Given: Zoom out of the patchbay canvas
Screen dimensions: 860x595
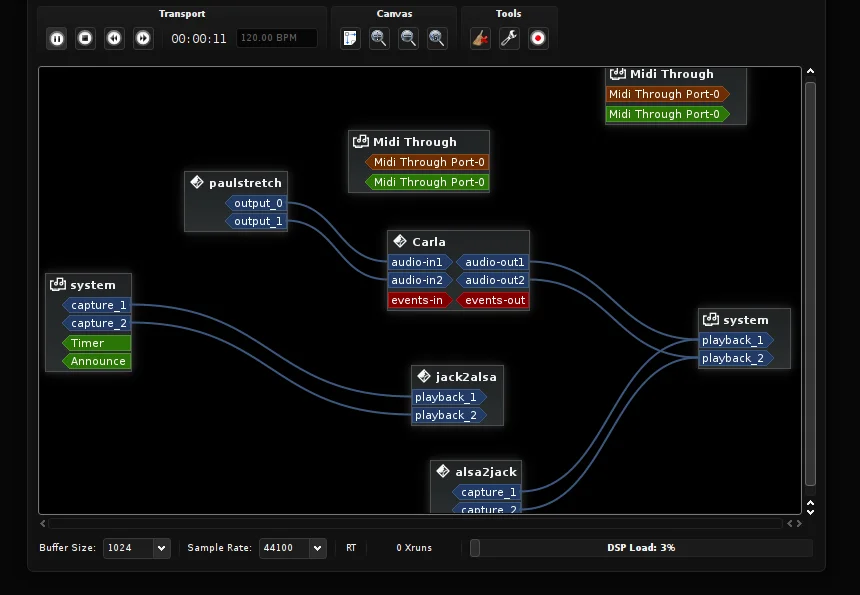Looking at the screenshot, I should coord(408,38).
